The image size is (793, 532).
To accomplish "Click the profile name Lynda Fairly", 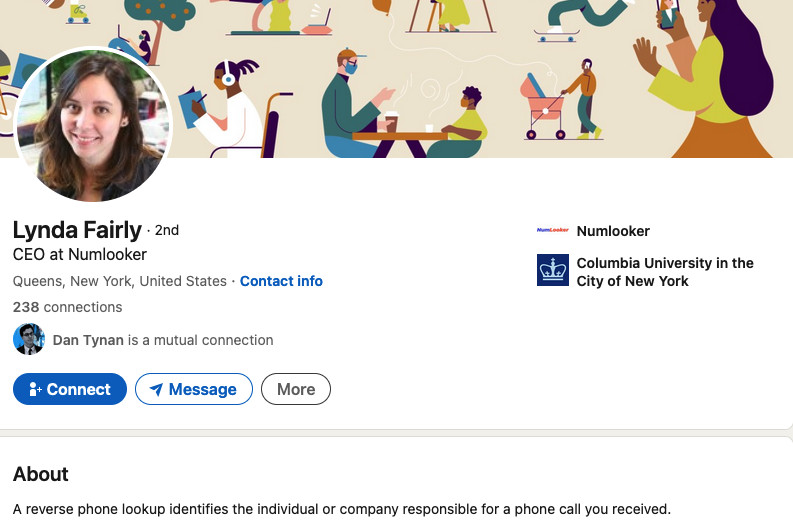I will pos(77,230).
